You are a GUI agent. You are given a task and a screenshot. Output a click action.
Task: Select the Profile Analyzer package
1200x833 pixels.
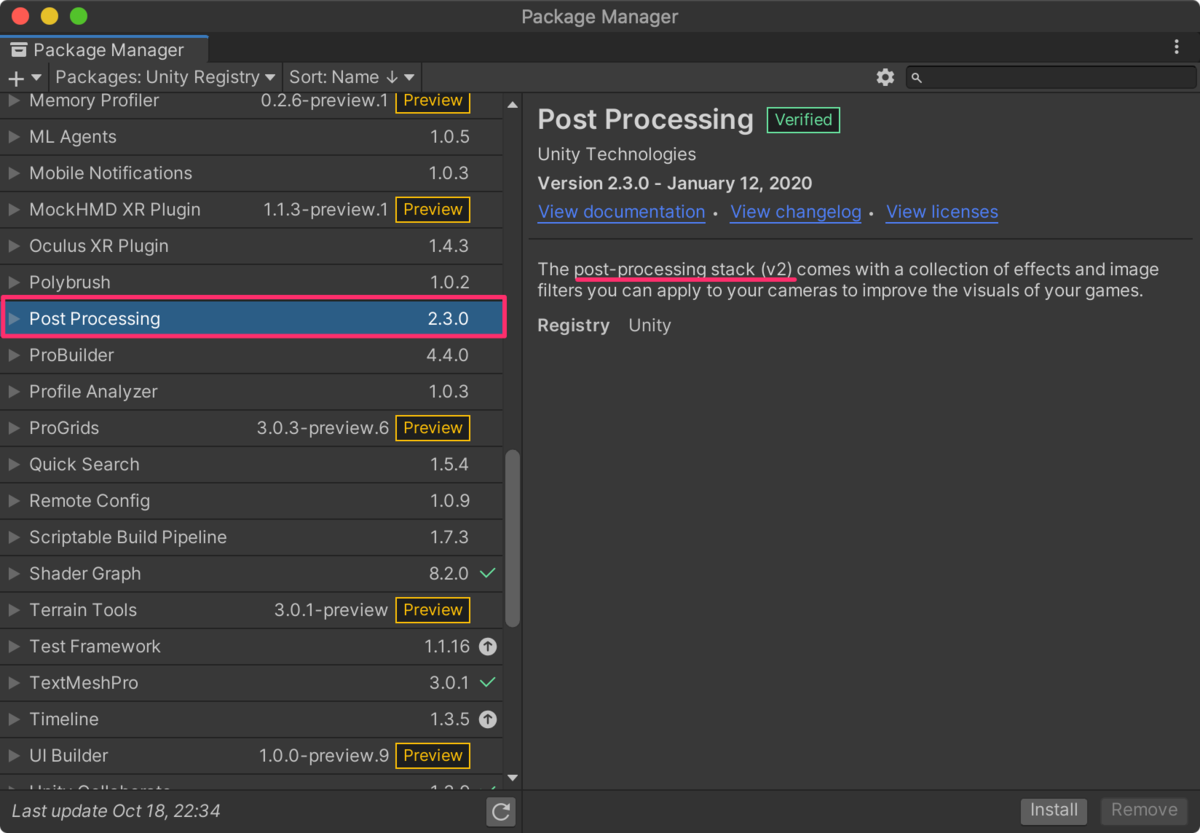point(251,392)
